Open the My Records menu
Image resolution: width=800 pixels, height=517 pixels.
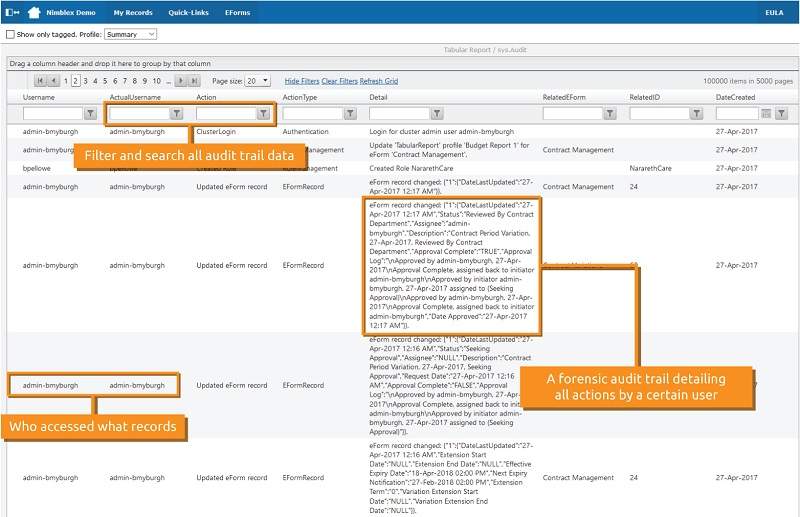133,12
